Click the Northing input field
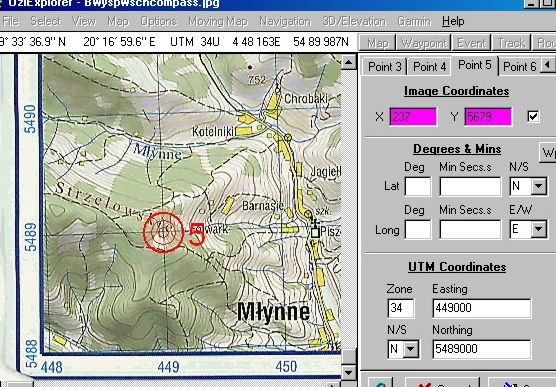 [x=482, y=349]
